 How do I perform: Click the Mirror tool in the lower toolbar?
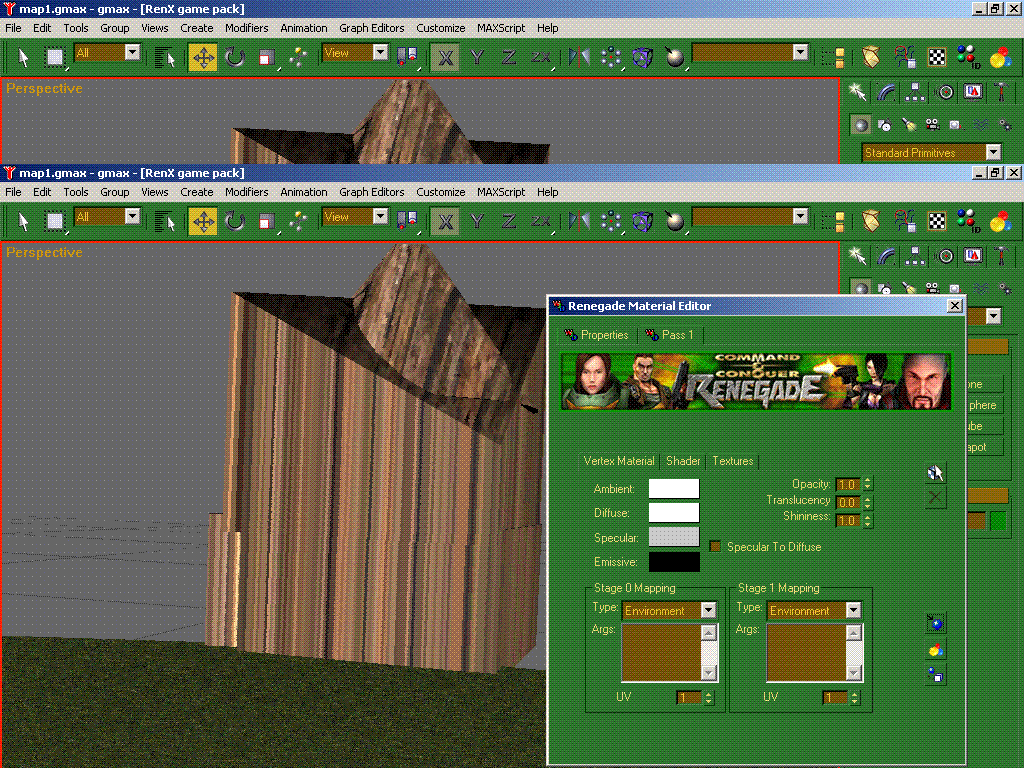[579, 221]
